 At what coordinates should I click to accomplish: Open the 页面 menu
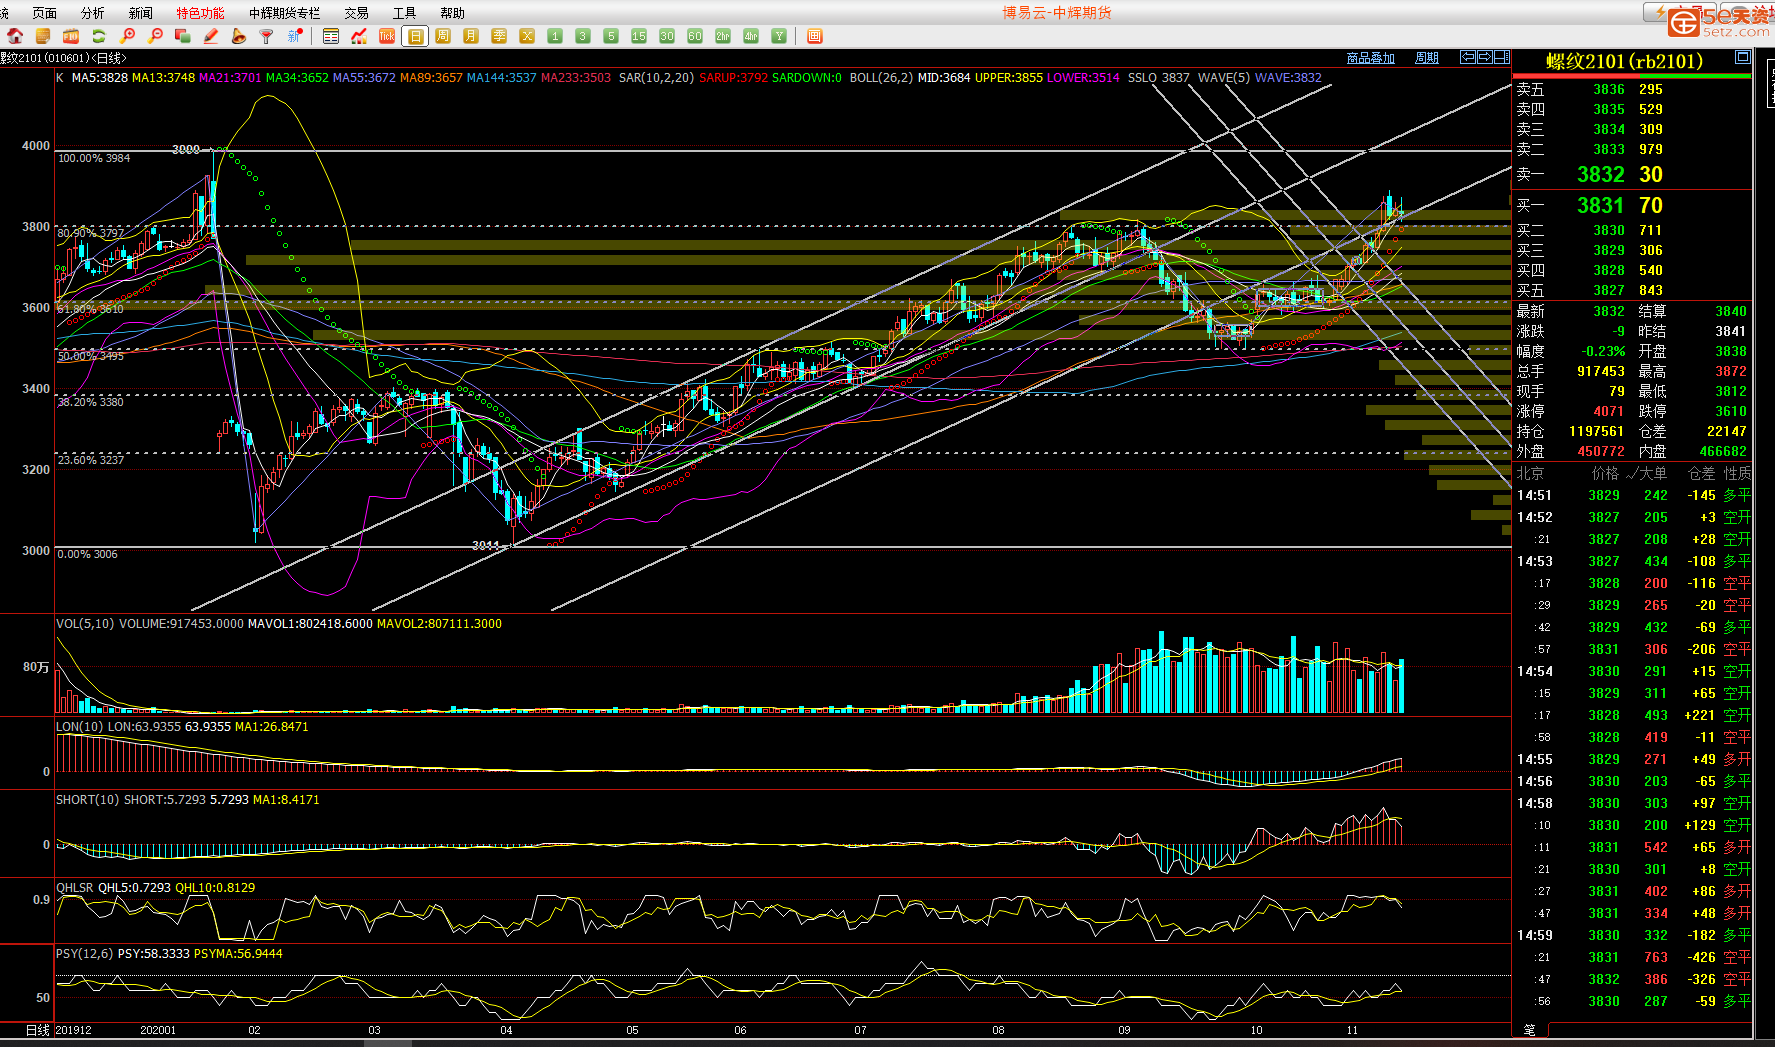tap(44, 13)
